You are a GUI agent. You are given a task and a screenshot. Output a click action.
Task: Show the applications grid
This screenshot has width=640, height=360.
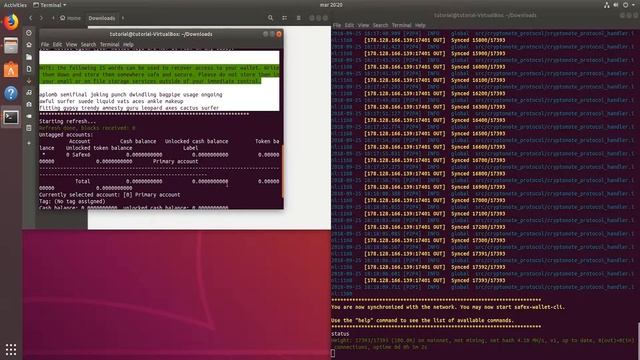[11, 349]
